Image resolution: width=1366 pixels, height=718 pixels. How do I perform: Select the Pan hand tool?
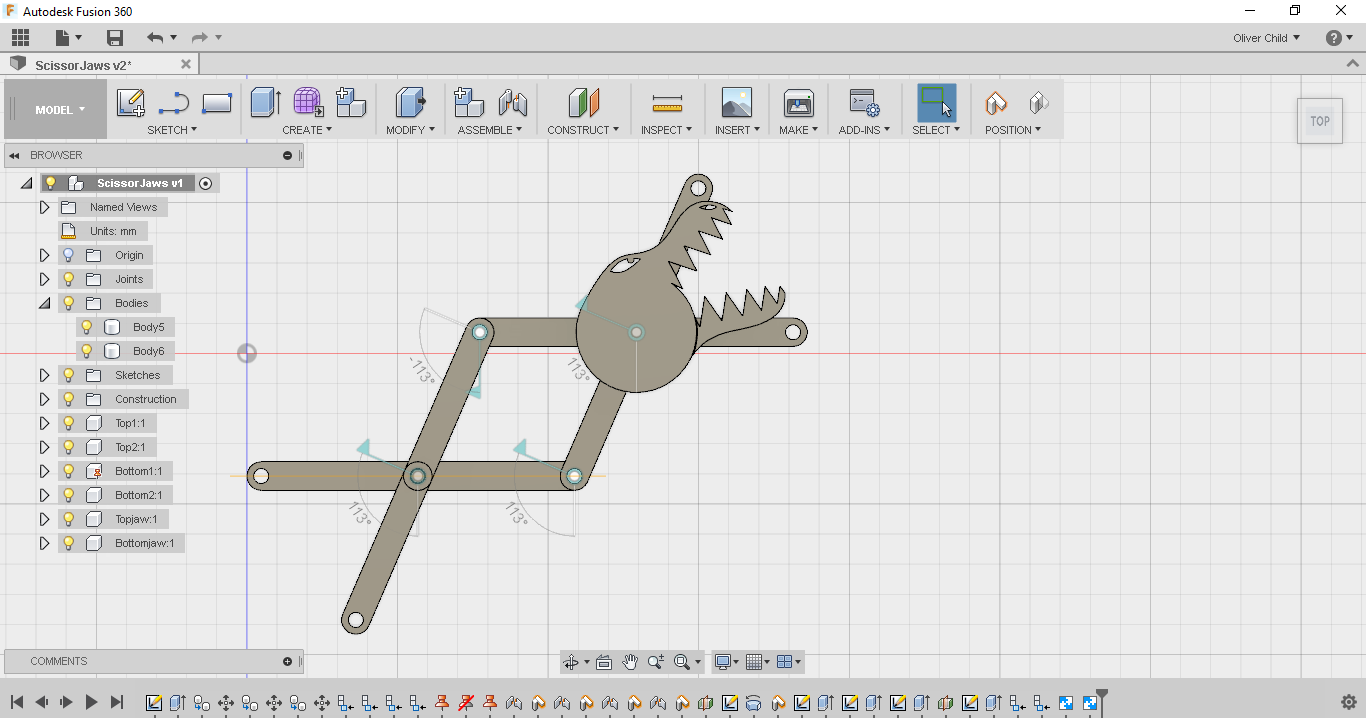point(630,662)
